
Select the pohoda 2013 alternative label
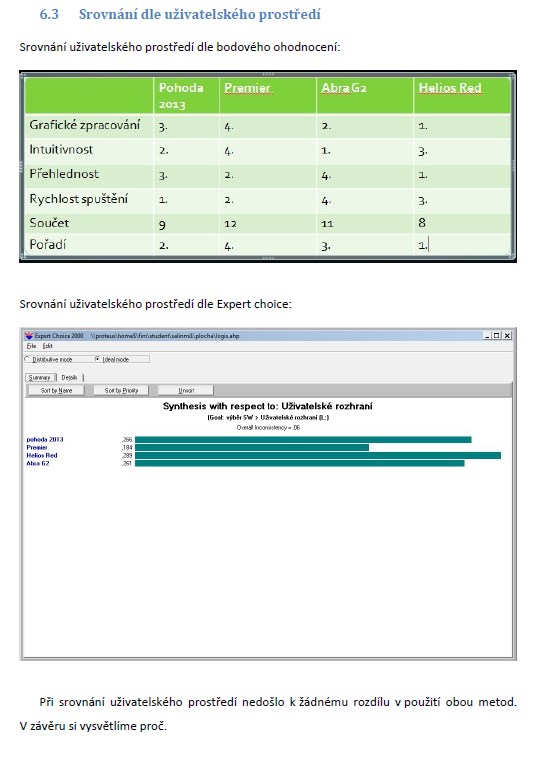[45, 440]
